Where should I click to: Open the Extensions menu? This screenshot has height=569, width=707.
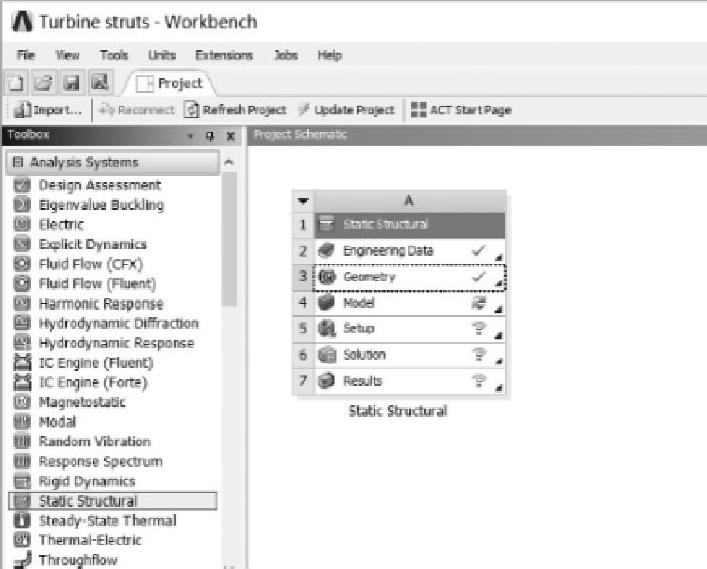224,55
